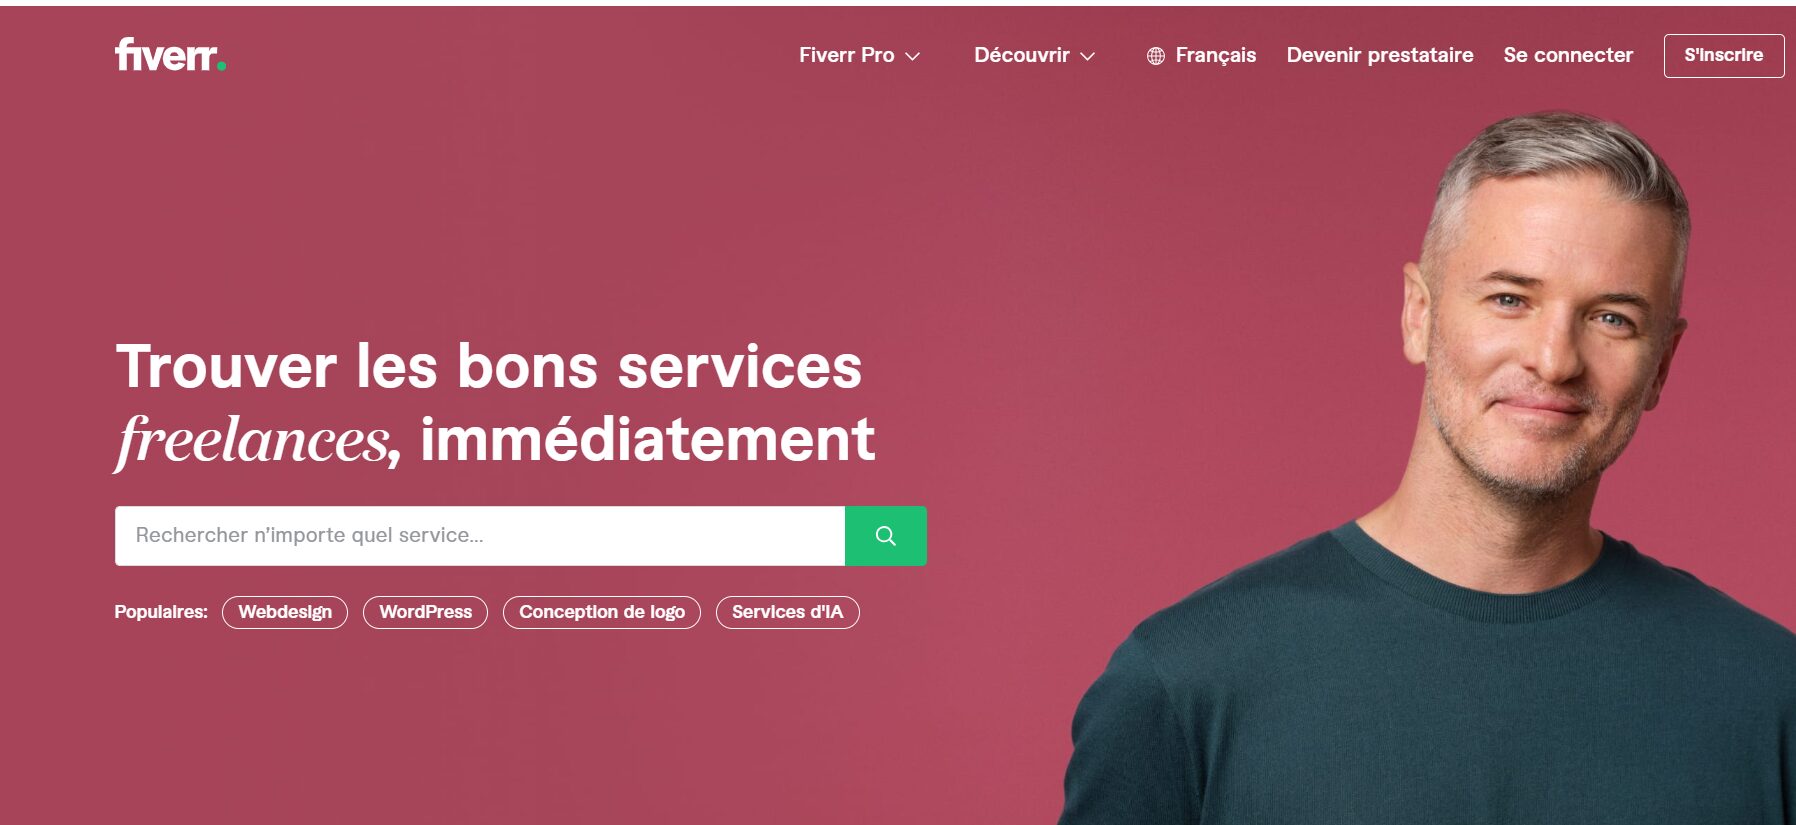Click the green magnifying glass search button
Image resolution: width=1796 pixels, height=825 pixels.
coord(886,536)
